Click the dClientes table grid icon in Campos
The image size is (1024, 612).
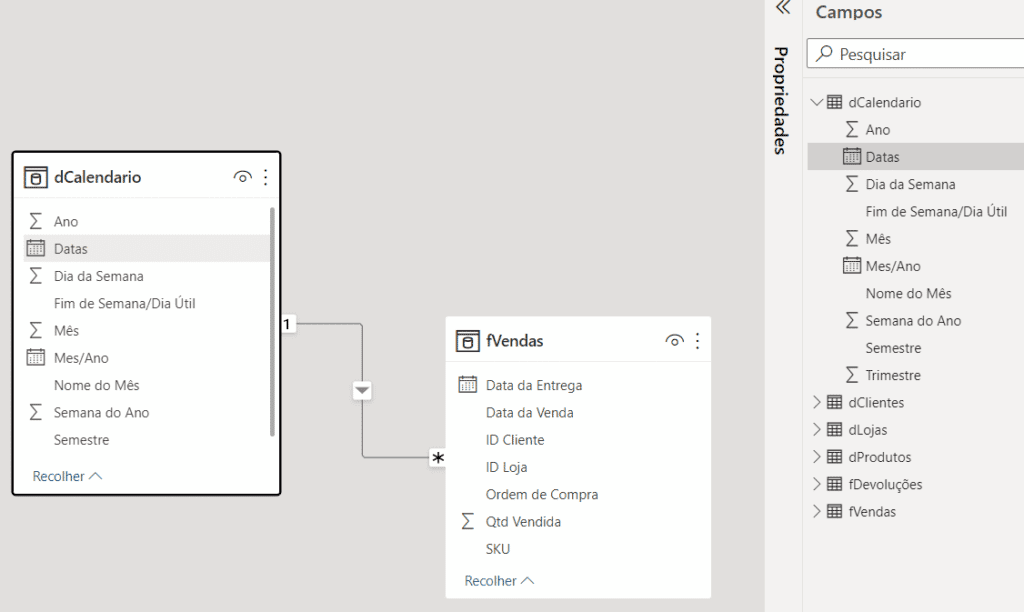point(835,402)
